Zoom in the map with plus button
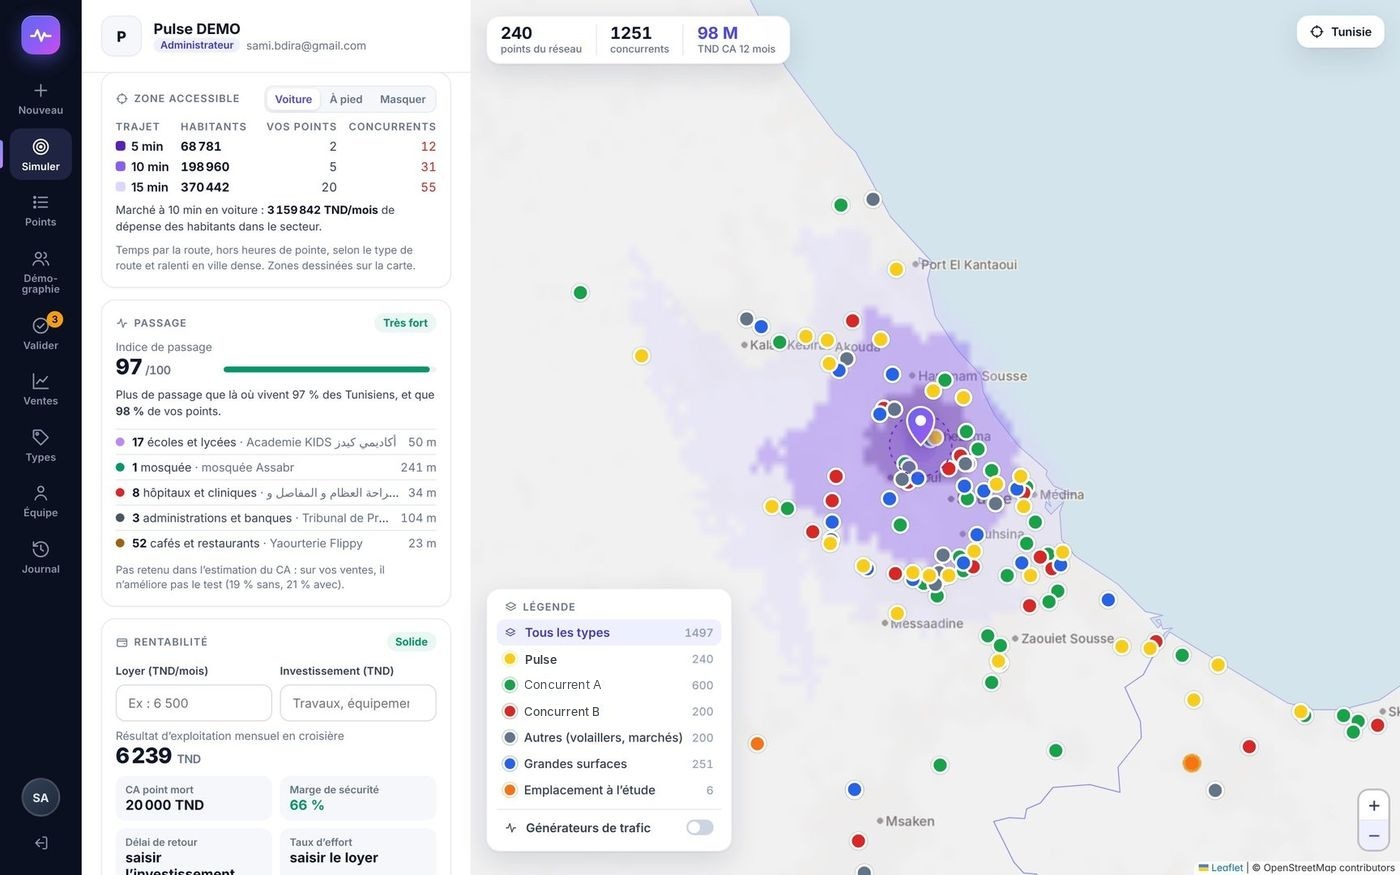Screen dimensions: 1400x875 click(1374, 806)
